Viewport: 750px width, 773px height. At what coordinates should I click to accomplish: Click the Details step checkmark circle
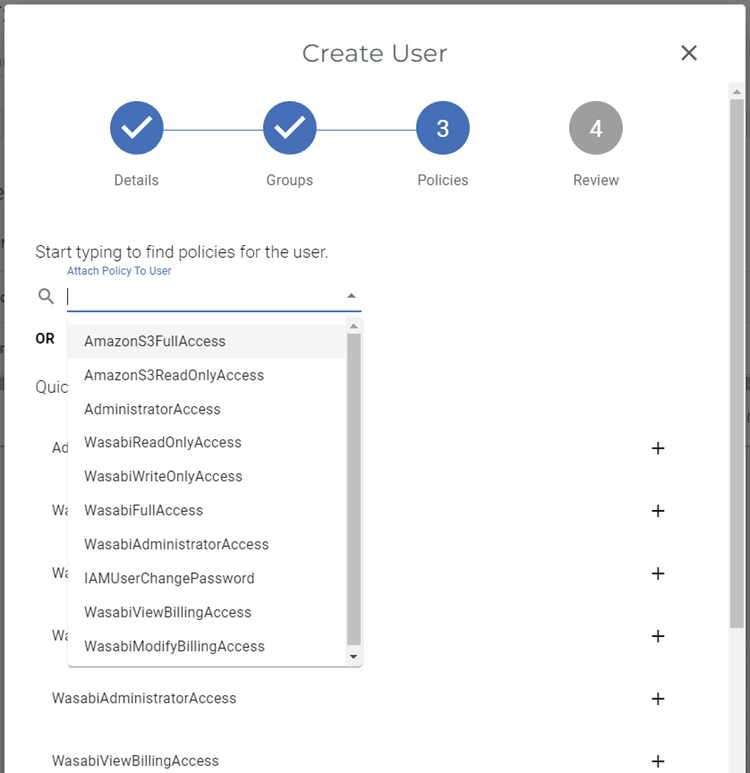(136, 128)
